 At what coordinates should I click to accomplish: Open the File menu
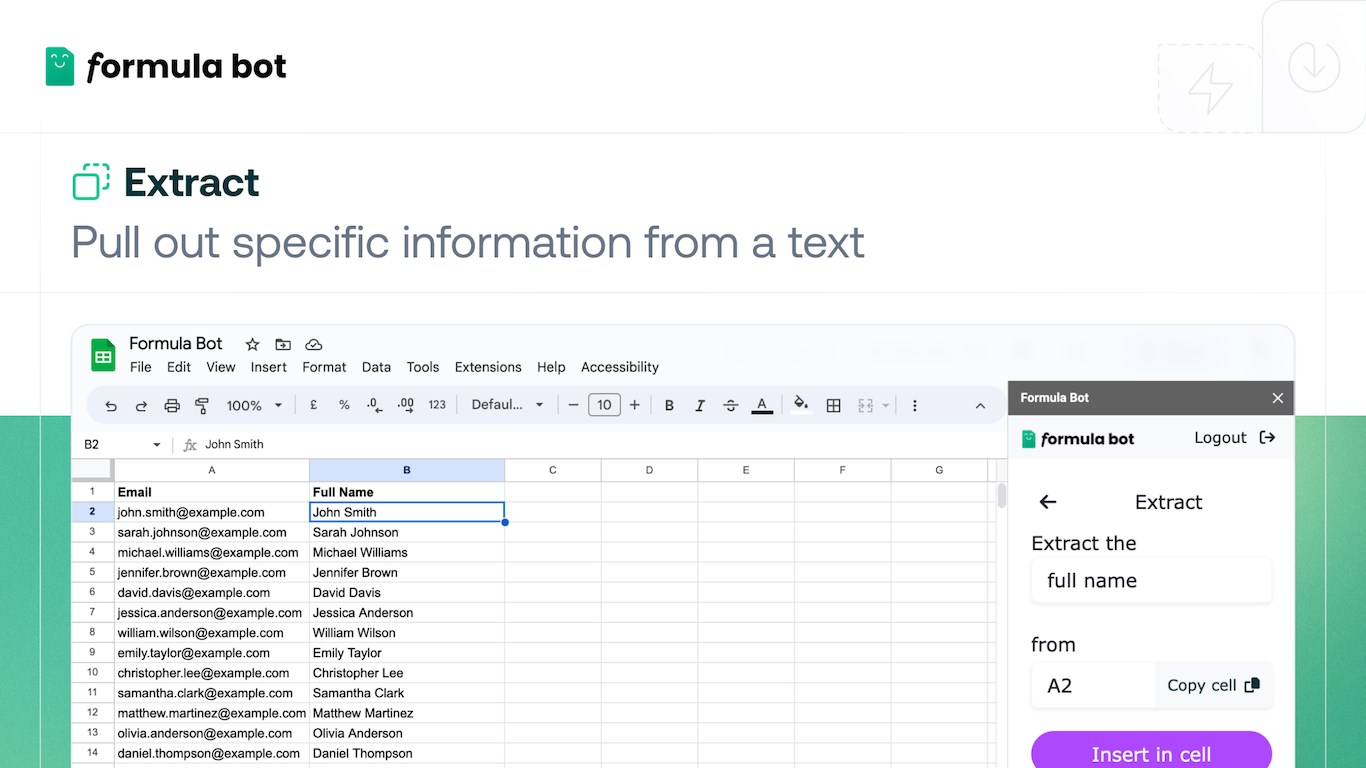coord(141,367)
